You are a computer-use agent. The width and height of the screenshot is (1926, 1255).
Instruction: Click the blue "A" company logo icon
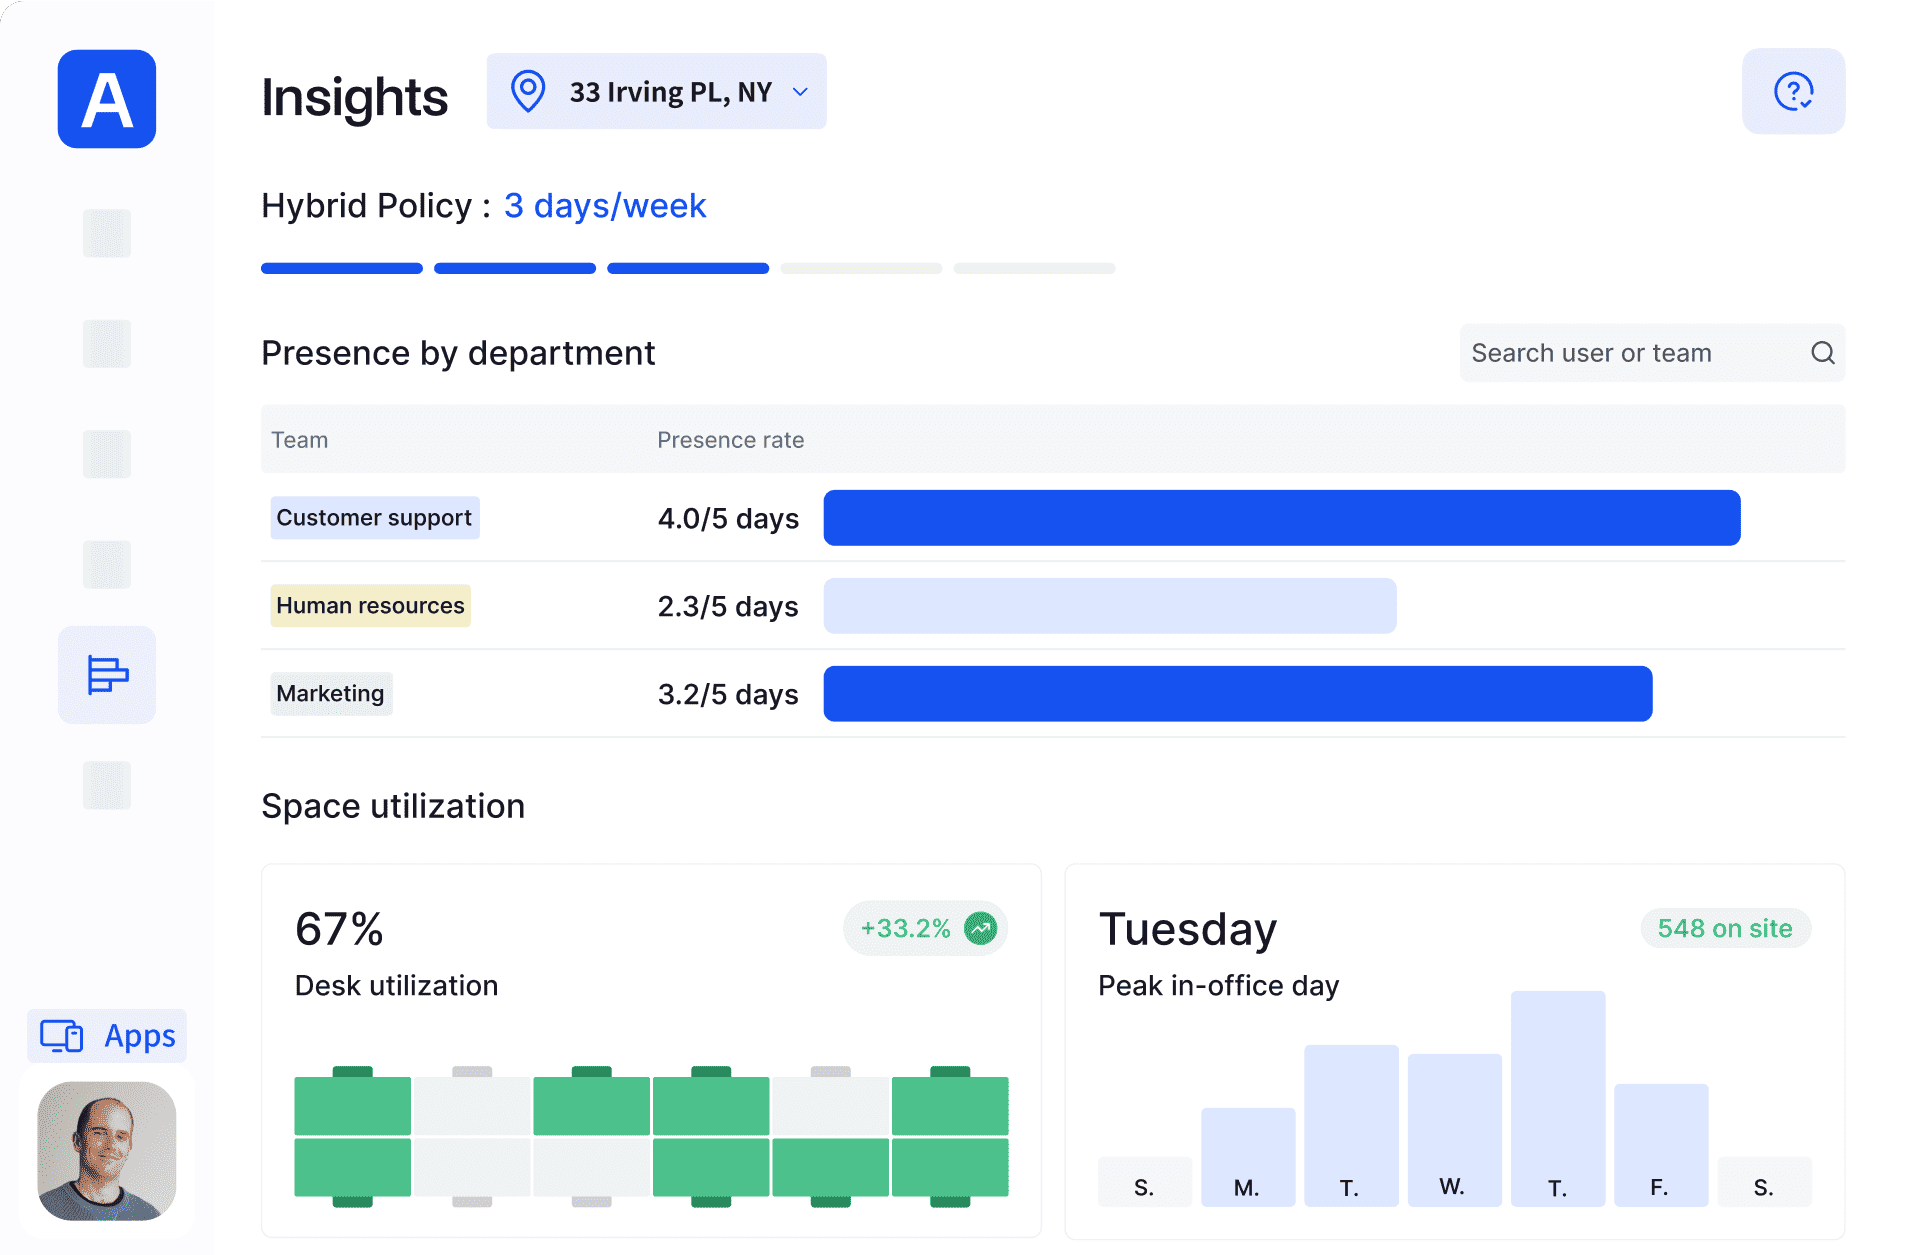pyautogui.click(x=106, y=99)
